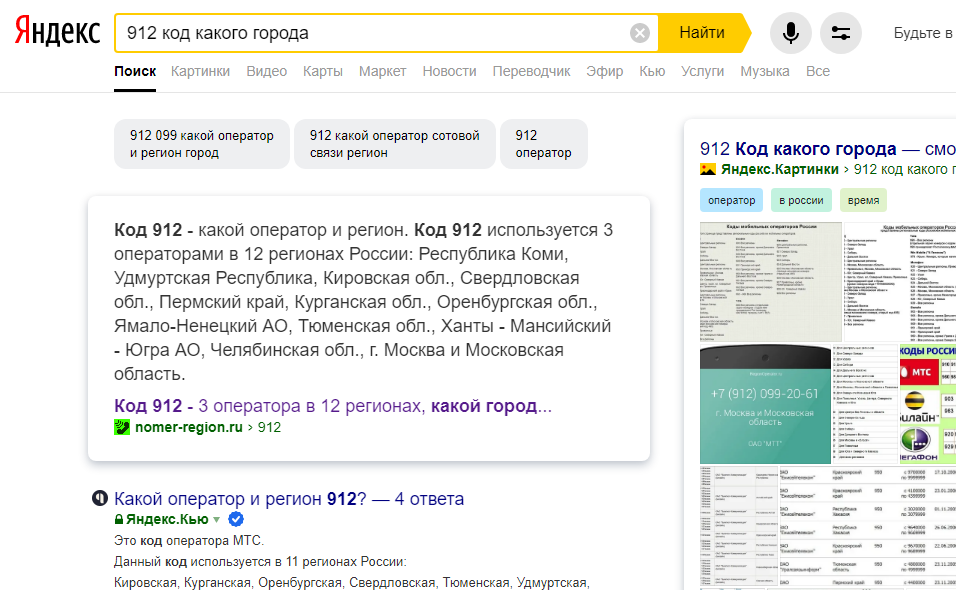
Task: Focus the search input field
Action: (x=370, y=33)
